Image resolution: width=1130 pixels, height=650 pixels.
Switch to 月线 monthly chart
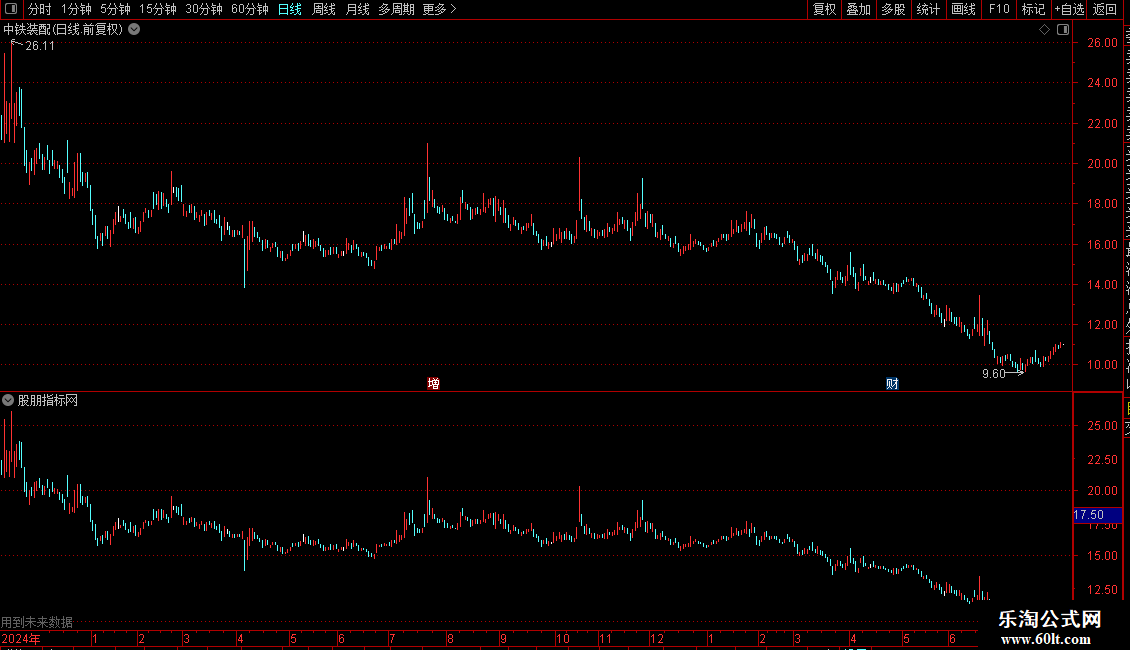click(357, 9)
